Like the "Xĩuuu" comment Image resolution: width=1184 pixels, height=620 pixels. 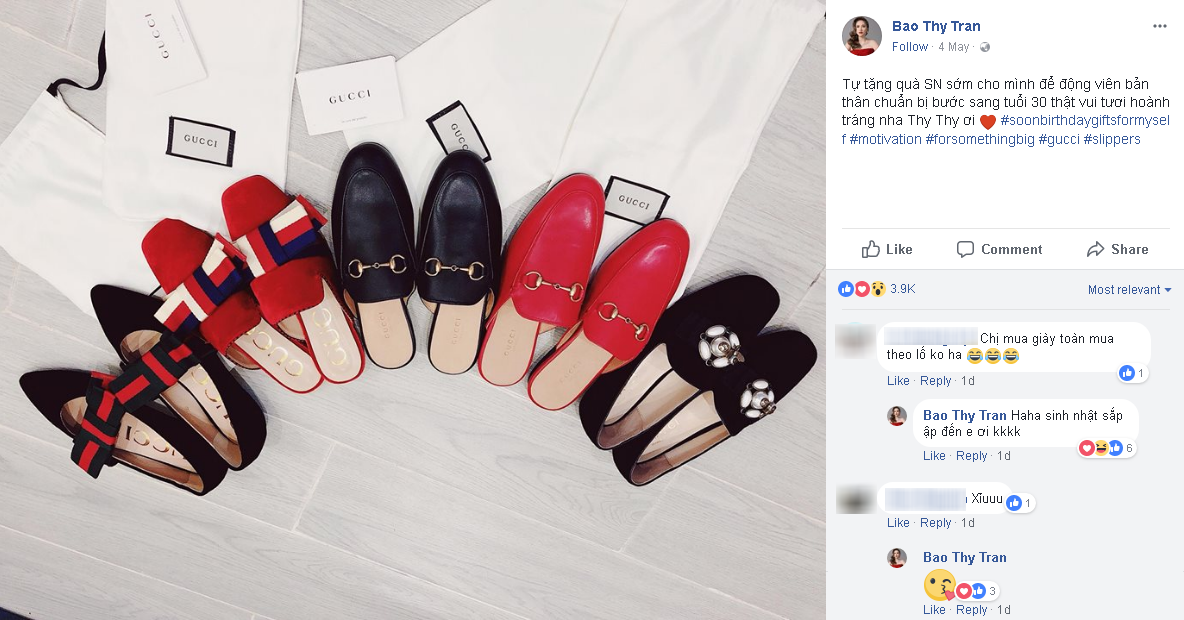pos(898,523)
